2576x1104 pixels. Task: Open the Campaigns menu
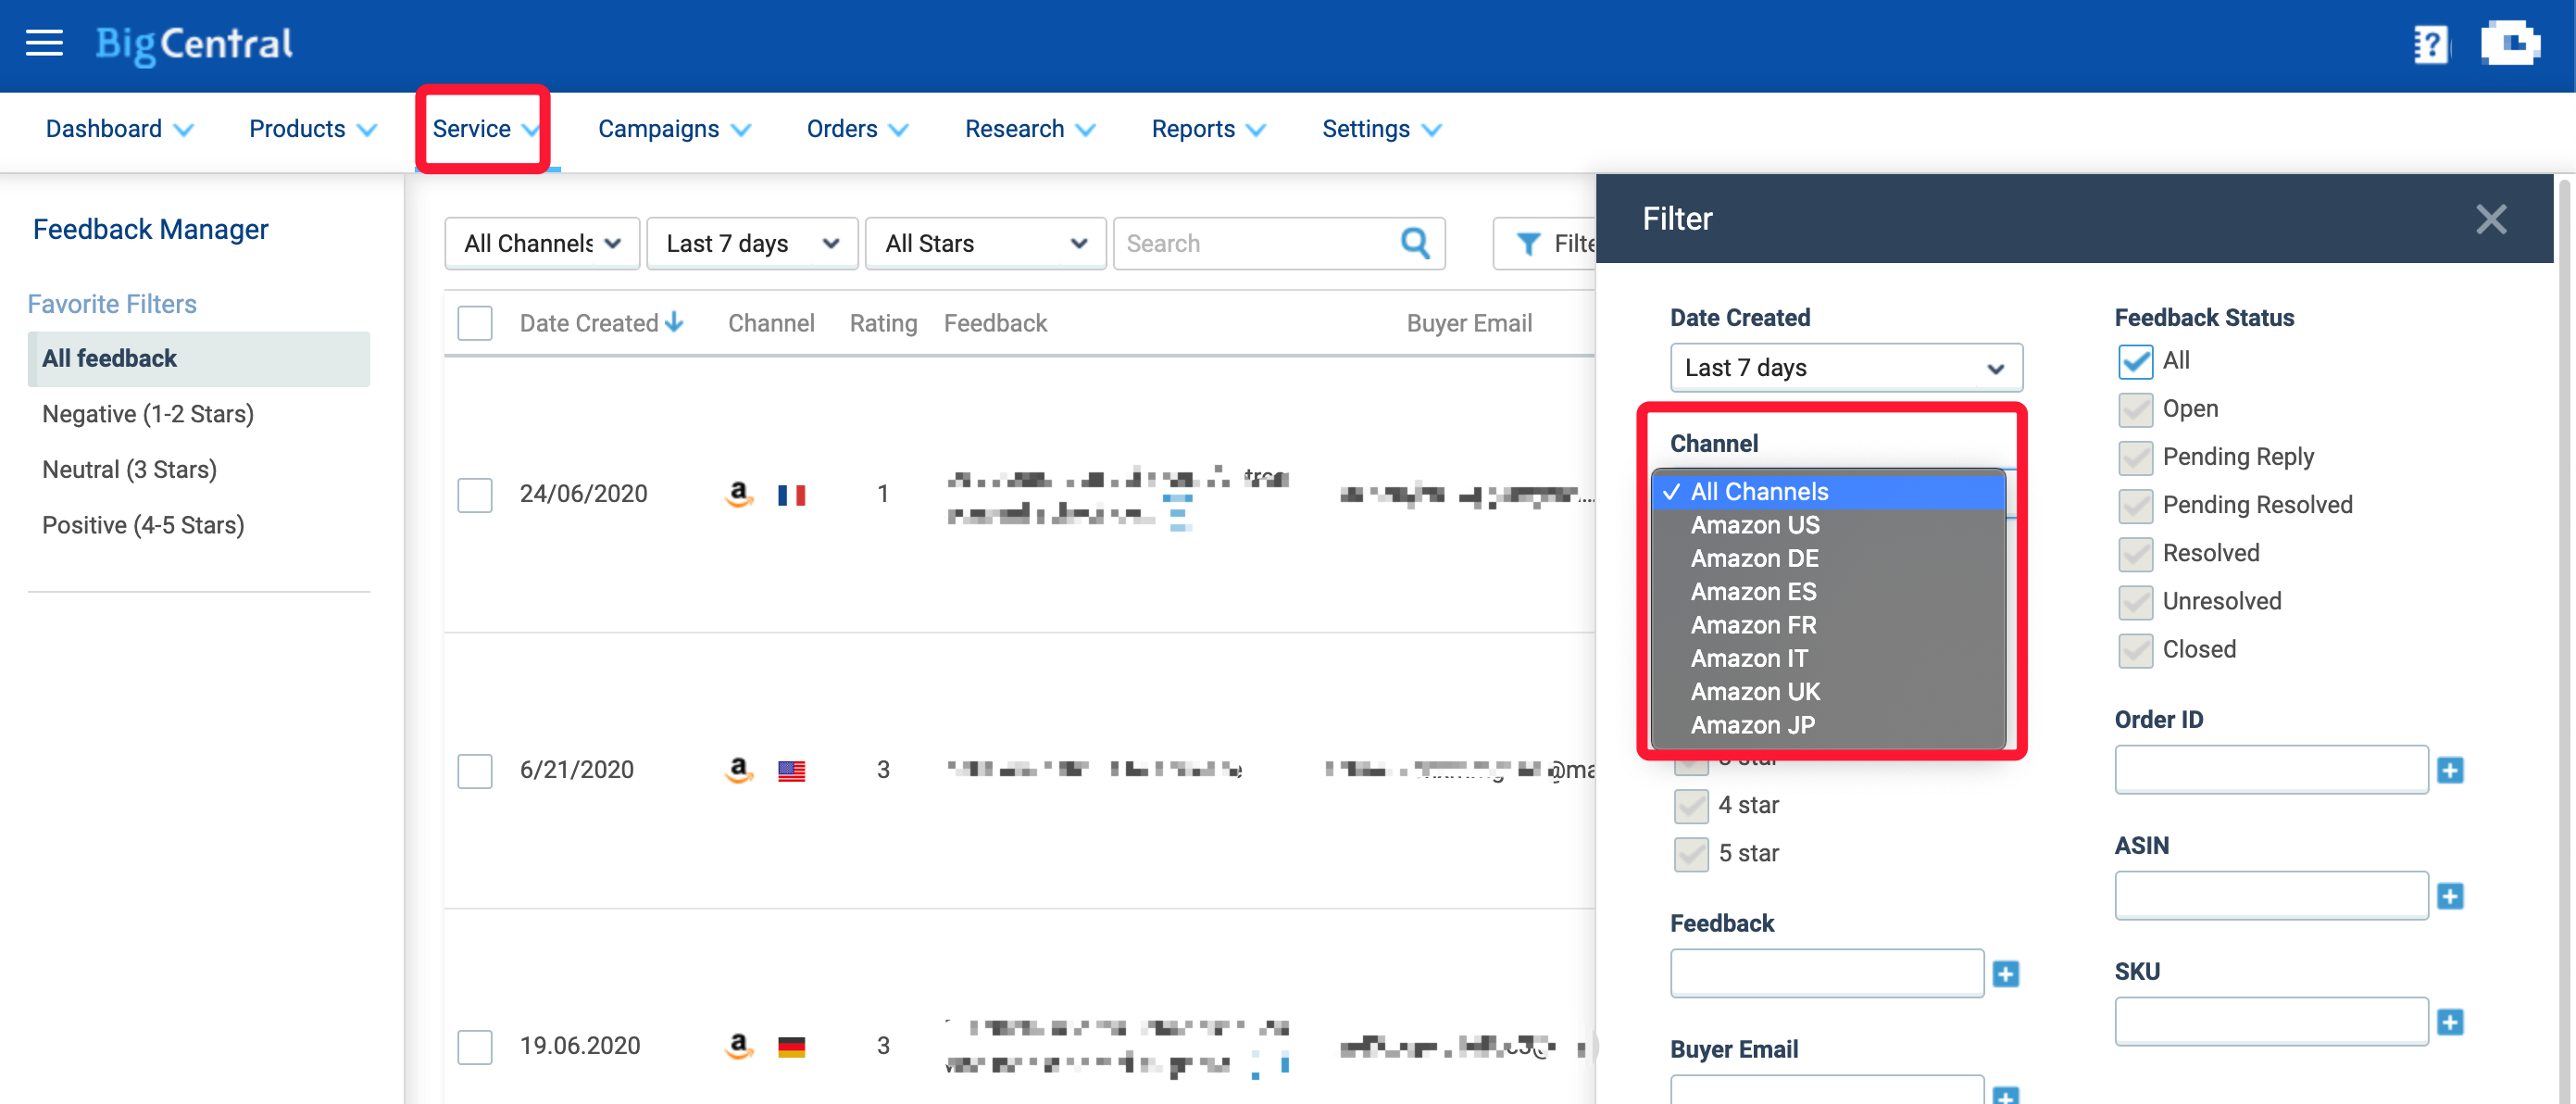pyautogui.click(x=674, y=129)
